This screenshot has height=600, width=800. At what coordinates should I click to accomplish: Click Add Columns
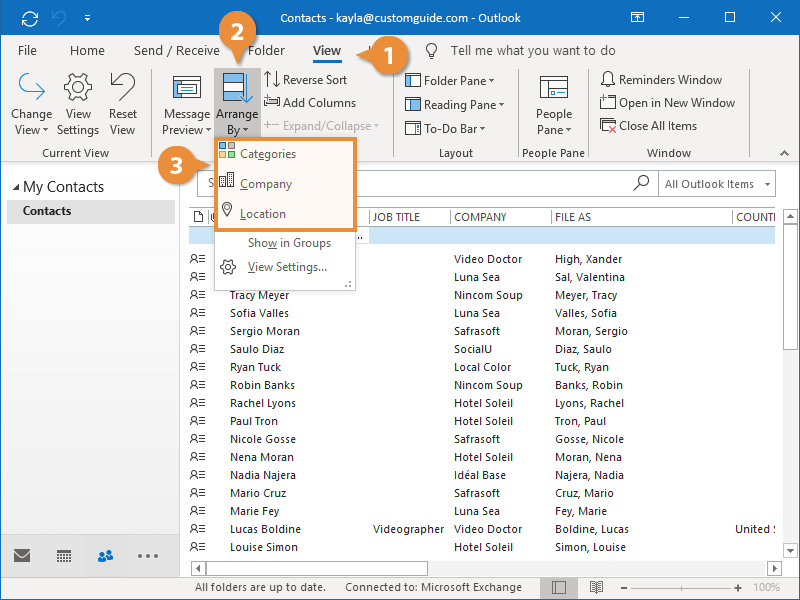click(310, 103)
